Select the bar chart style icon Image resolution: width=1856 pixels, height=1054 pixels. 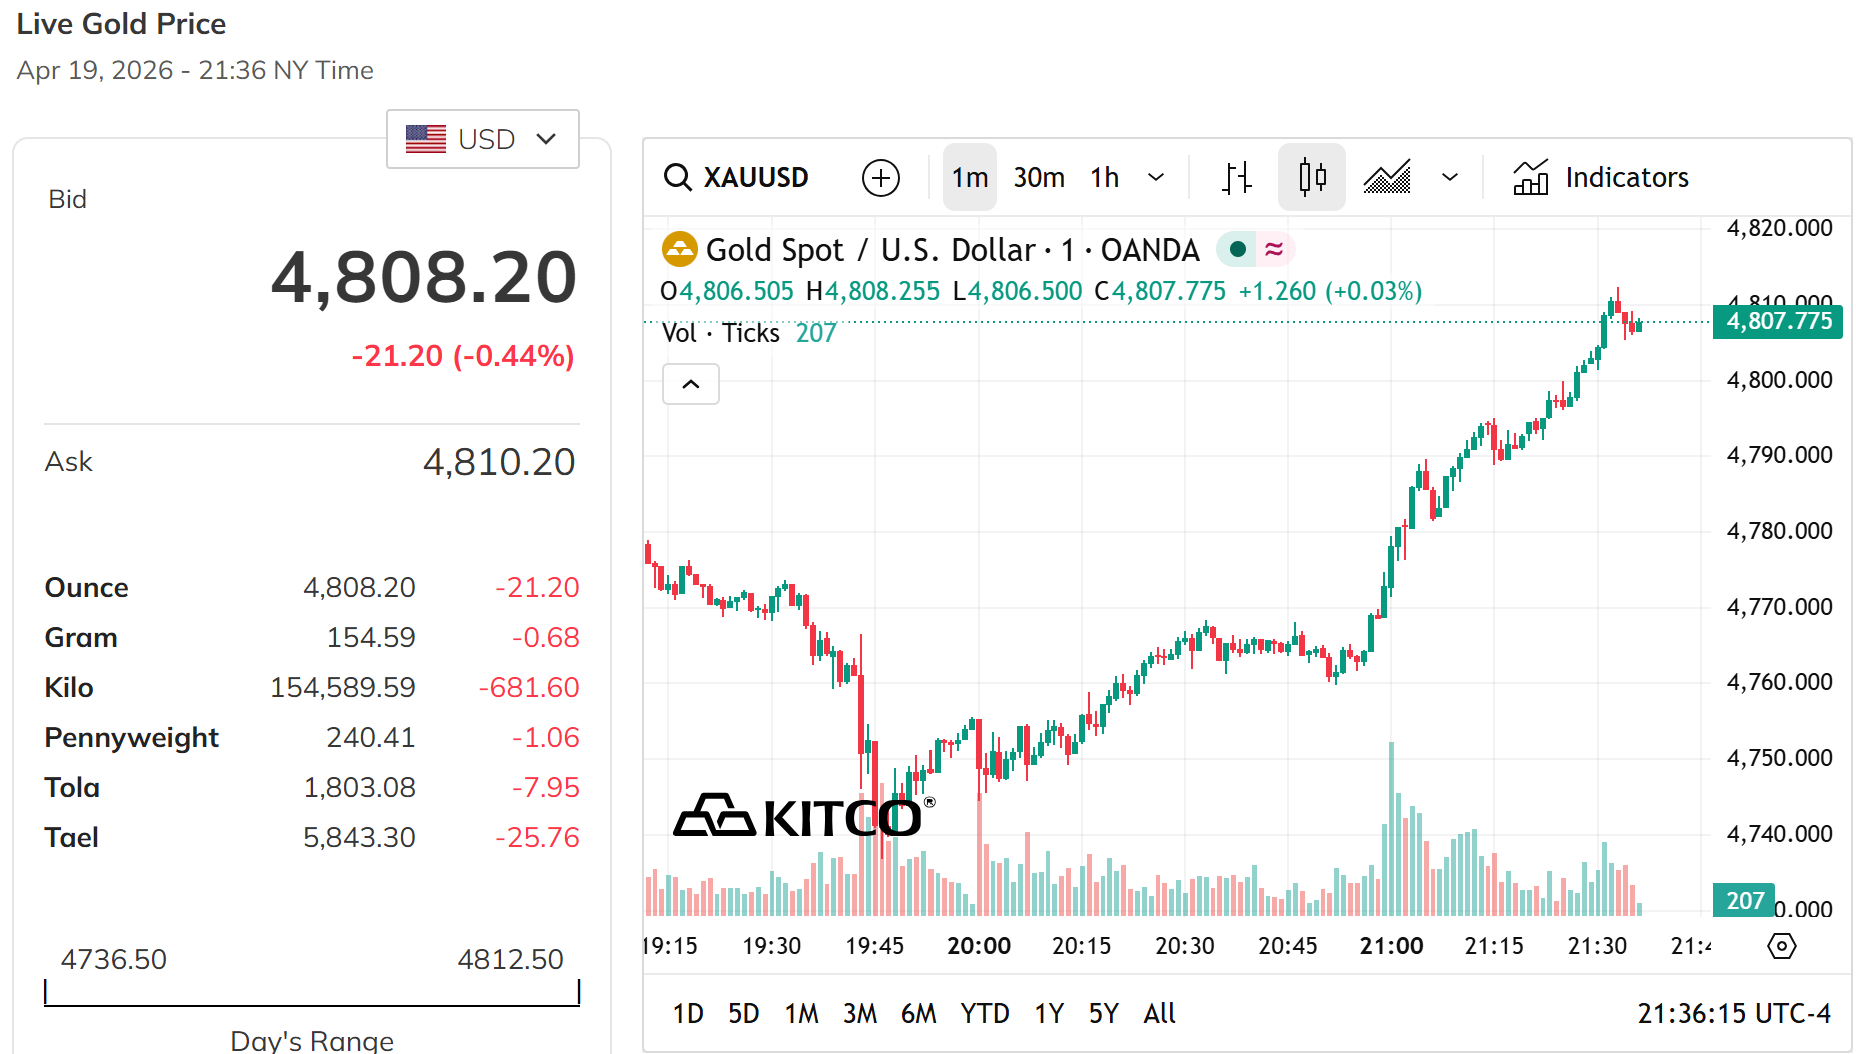point(1237,178)
